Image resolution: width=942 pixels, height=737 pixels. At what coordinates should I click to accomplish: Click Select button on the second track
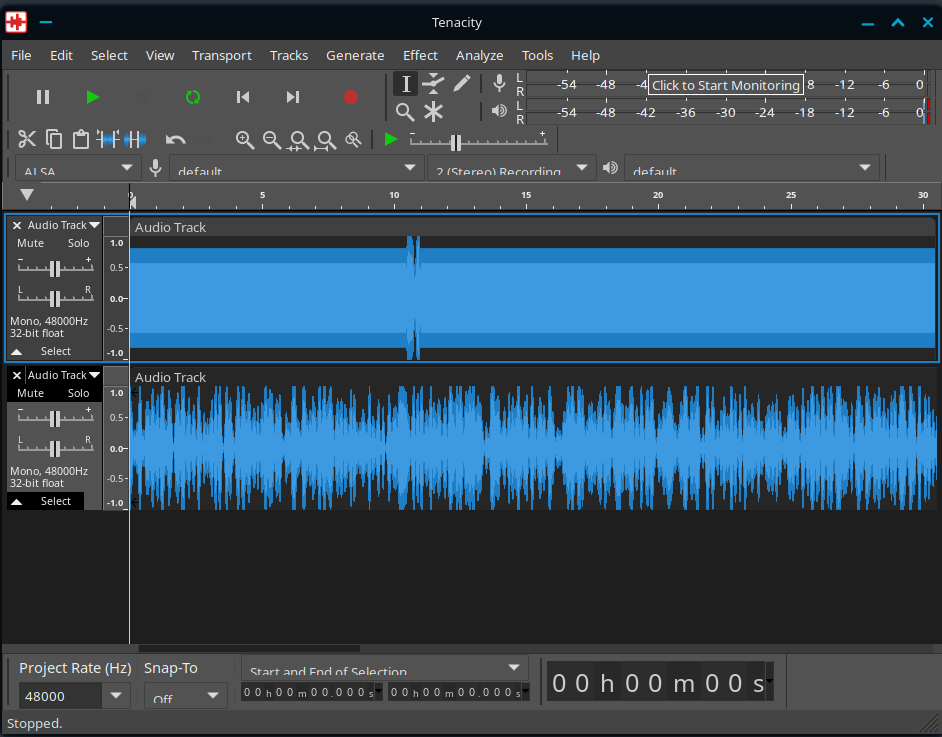pos(56,501)
